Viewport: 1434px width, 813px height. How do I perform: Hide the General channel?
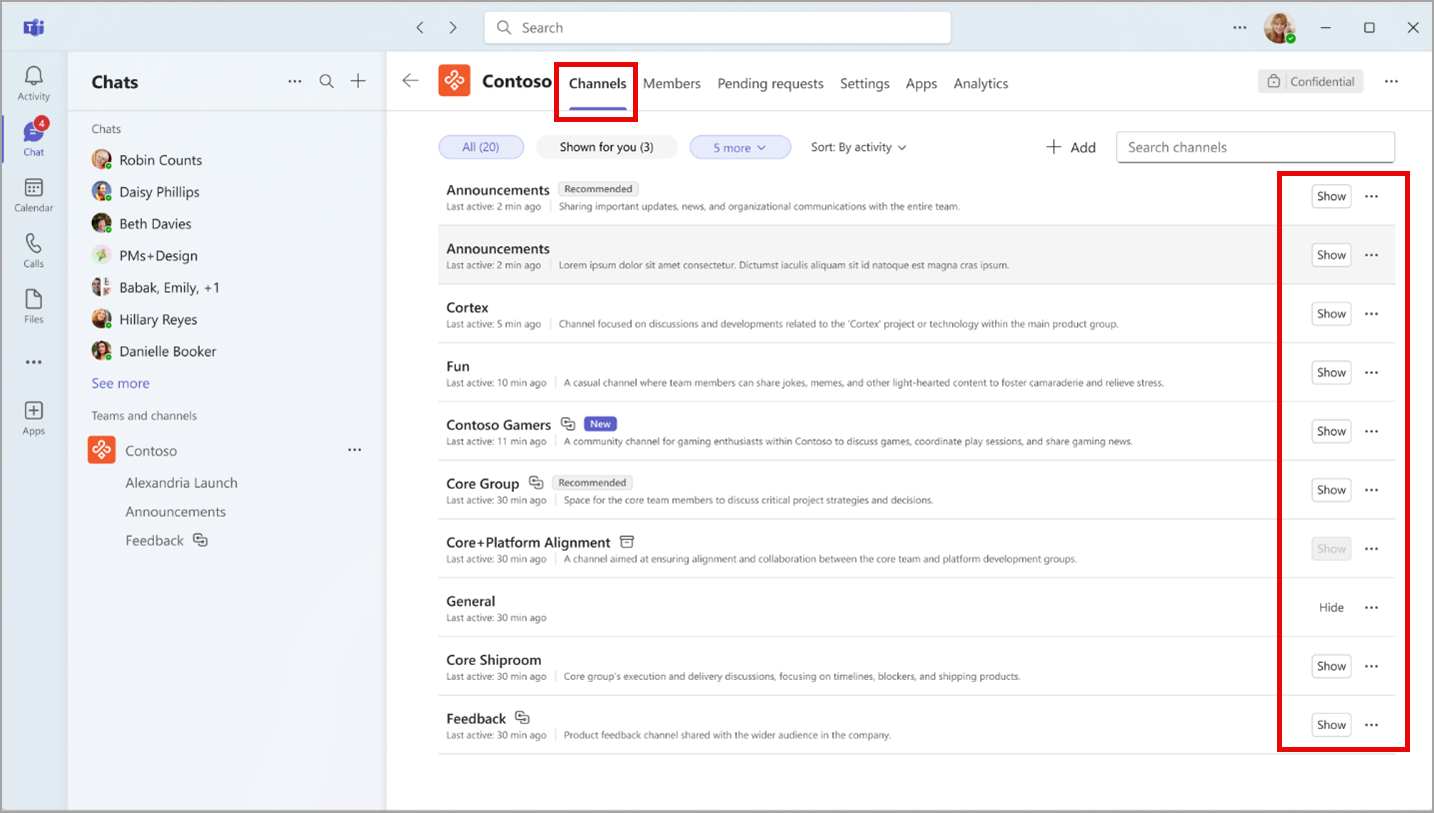coord(1331,608)
